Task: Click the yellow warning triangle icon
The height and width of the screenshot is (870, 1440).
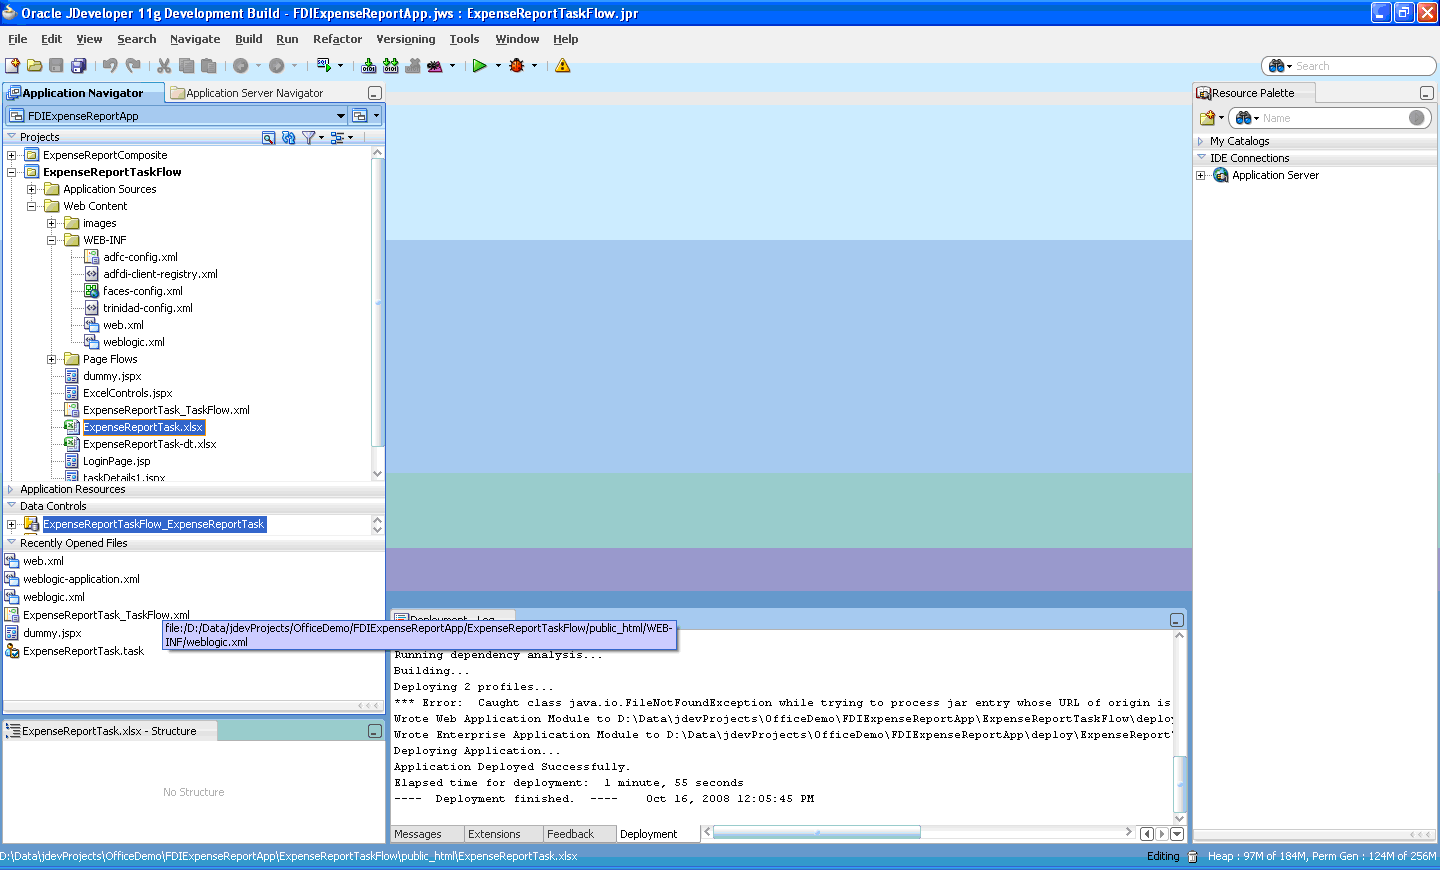Action: coord(563,66)
